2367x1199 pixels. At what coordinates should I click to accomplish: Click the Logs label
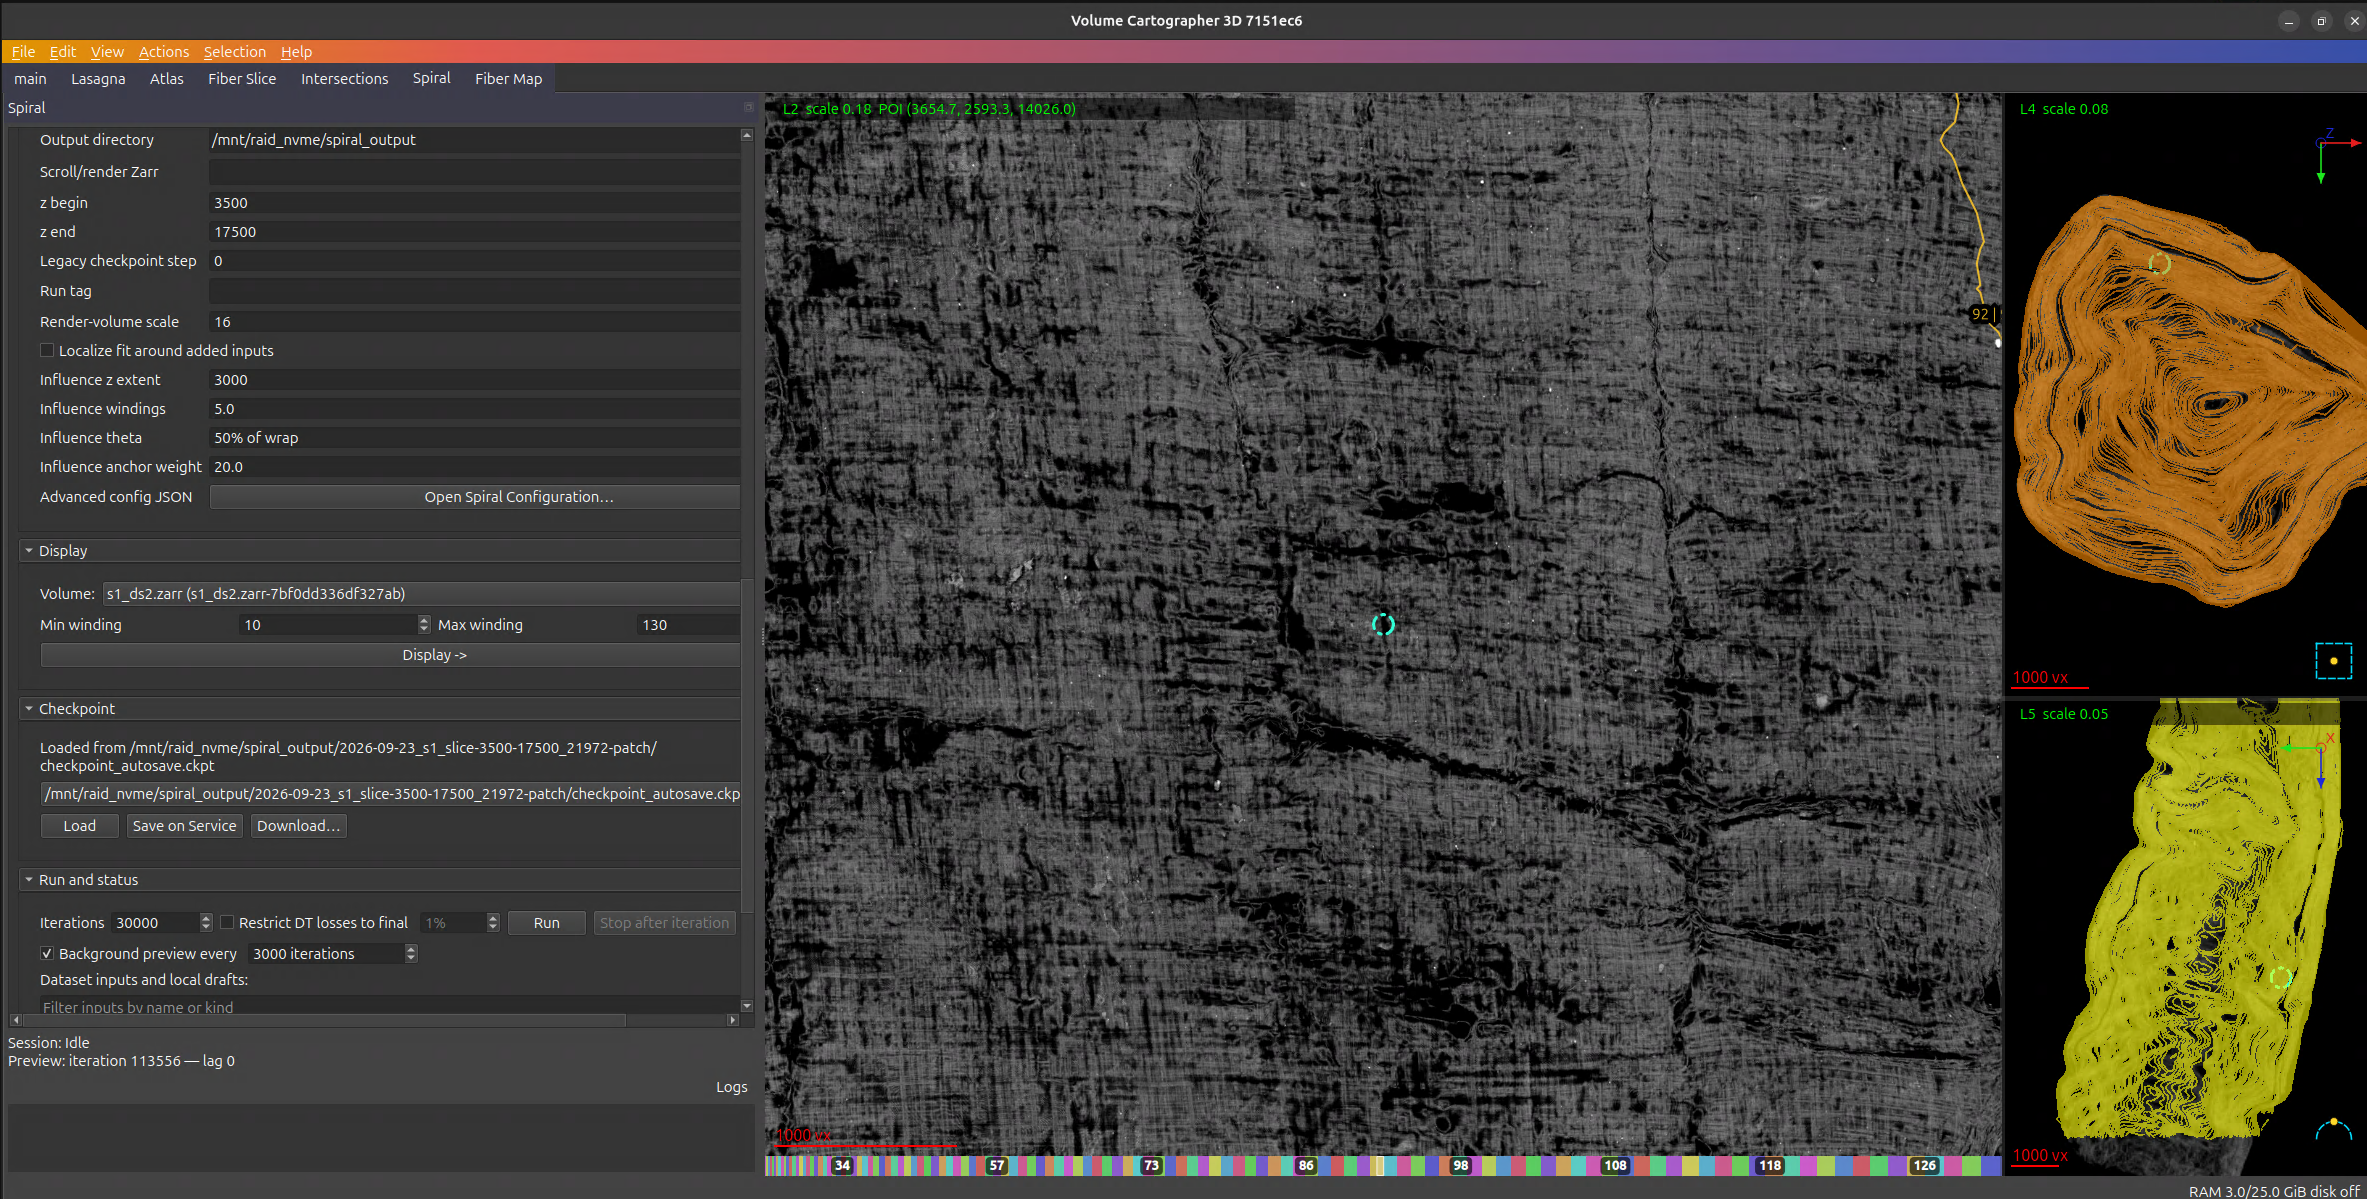point(731,1087)
